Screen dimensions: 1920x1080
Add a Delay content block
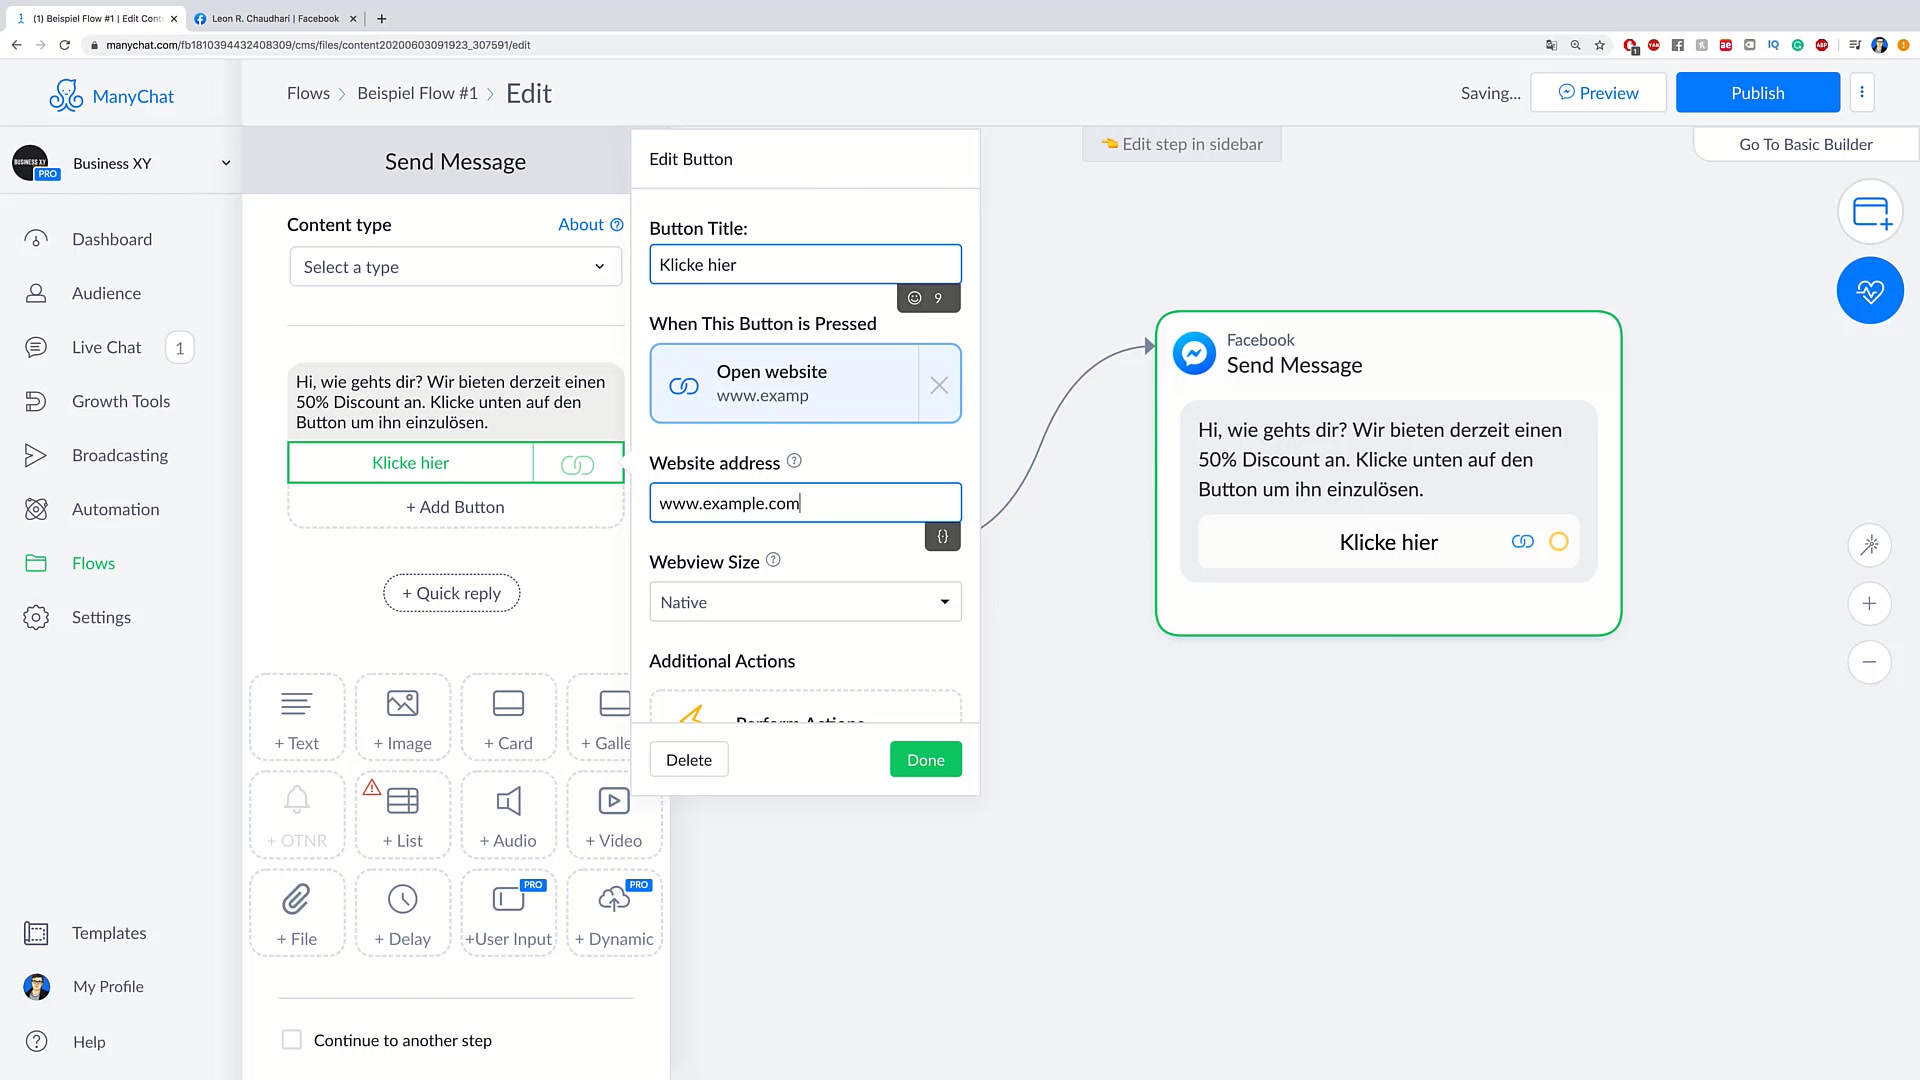point(402,914)
